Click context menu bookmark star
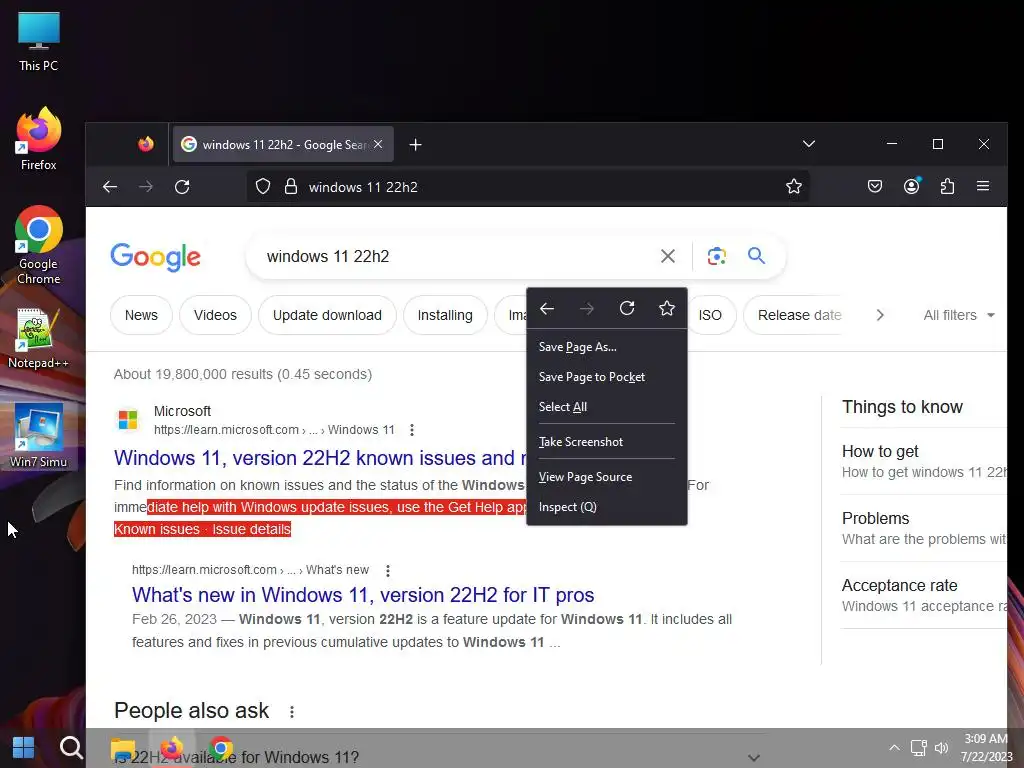 click(667, 308)
